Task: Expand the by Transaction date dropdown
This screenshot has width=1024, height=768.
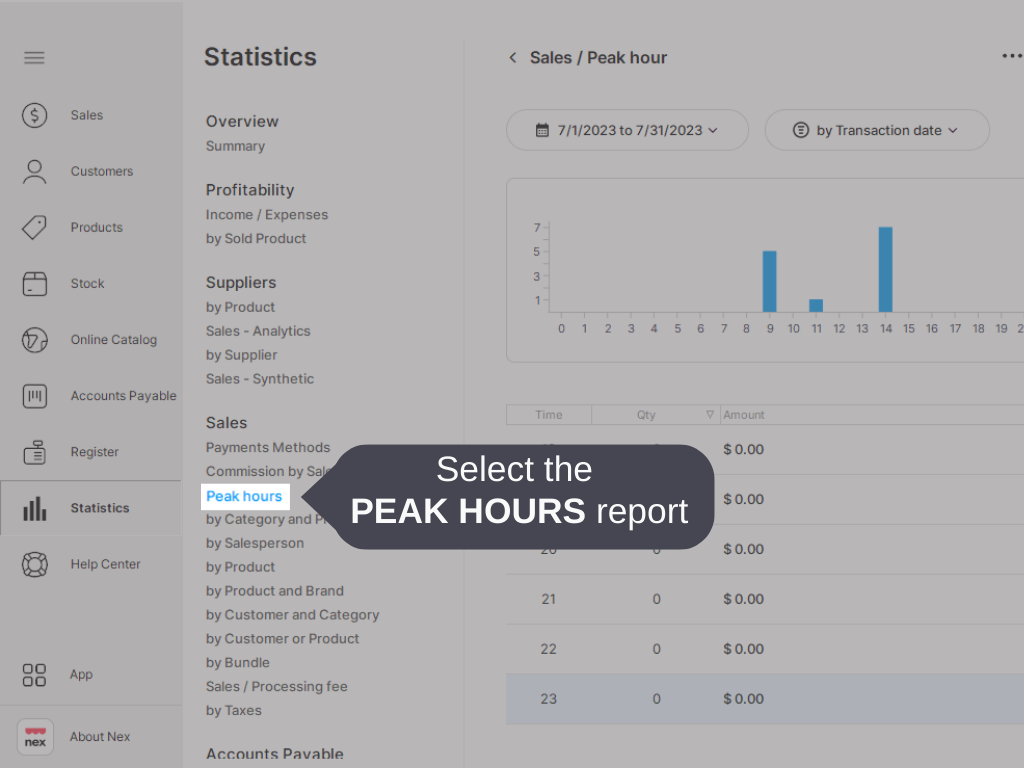Action: [x=877, y=129]
